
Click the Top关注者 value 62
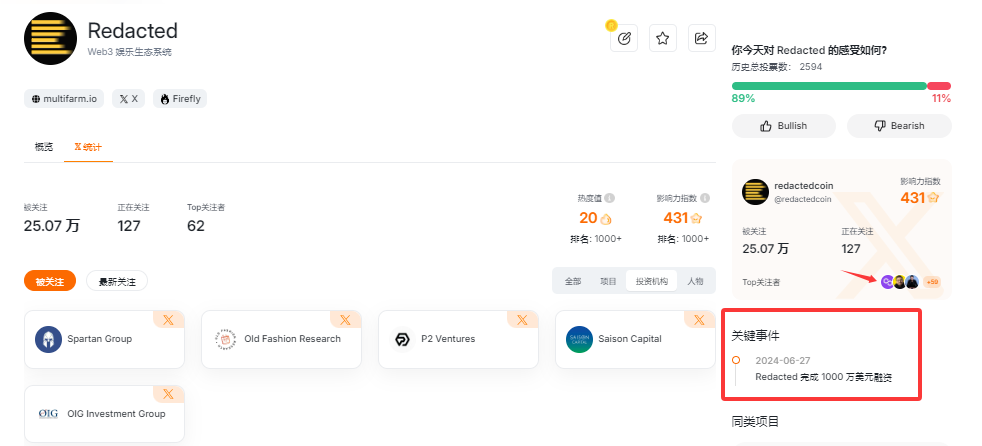point(196,226)
